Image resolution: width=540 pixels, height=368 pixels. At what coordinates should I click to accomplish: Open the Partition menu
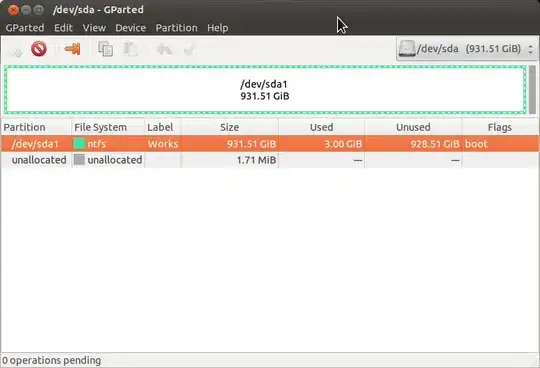click(x=177, y=28)
